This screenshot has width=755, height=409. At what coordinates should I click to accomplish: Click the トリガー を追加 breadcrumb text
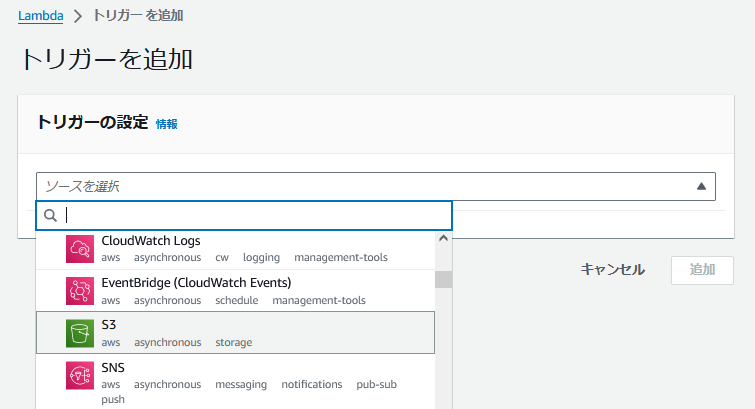tap(138, 16)
